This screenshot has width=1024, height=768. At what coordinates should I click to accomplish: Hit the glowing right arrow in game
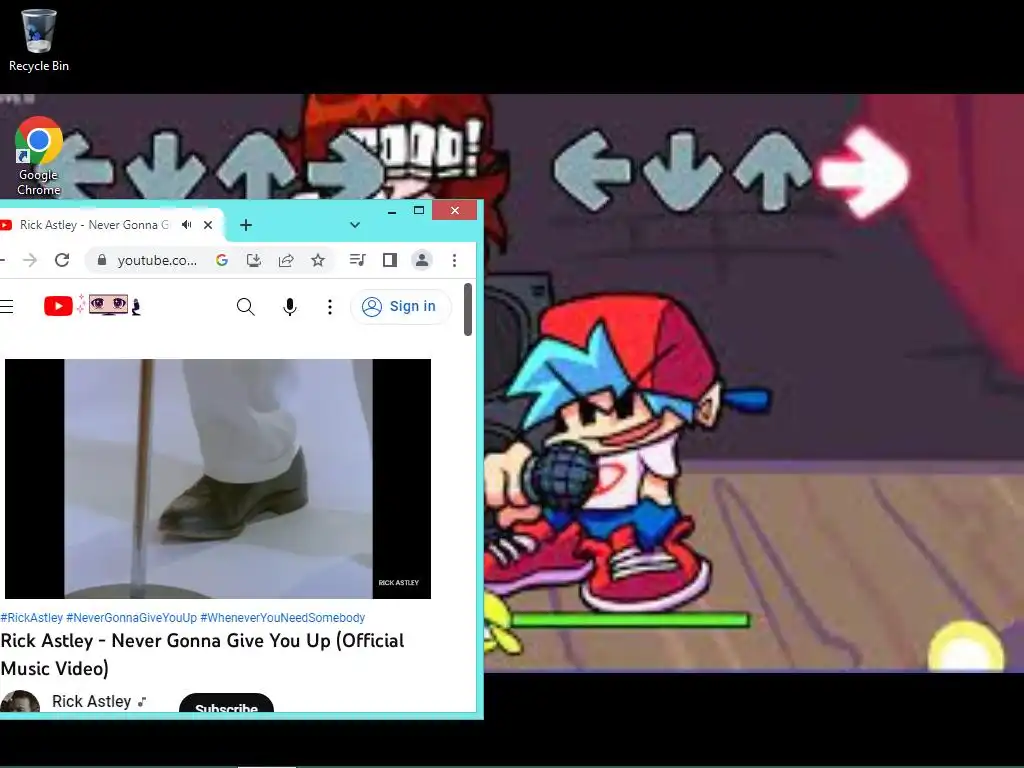tap(863, 172)
